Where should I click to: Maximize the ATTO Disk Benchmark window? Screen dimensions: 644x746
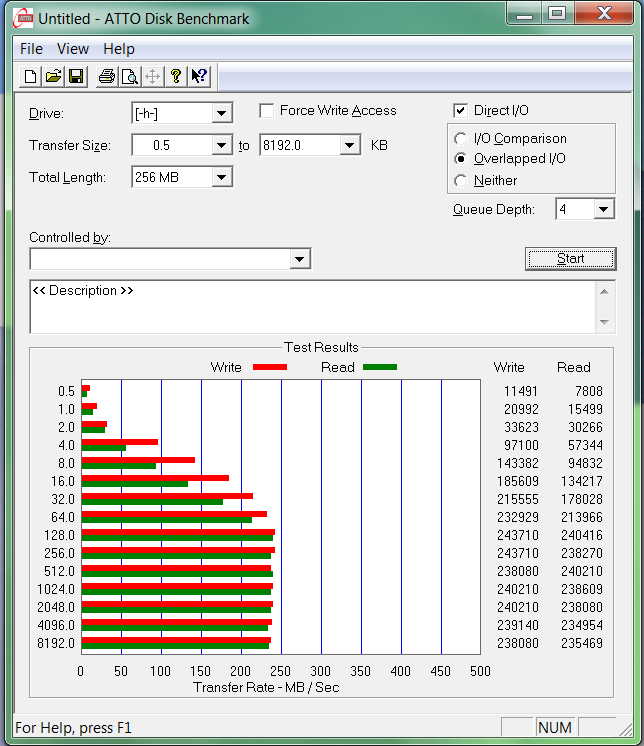[x=557, y=14]
